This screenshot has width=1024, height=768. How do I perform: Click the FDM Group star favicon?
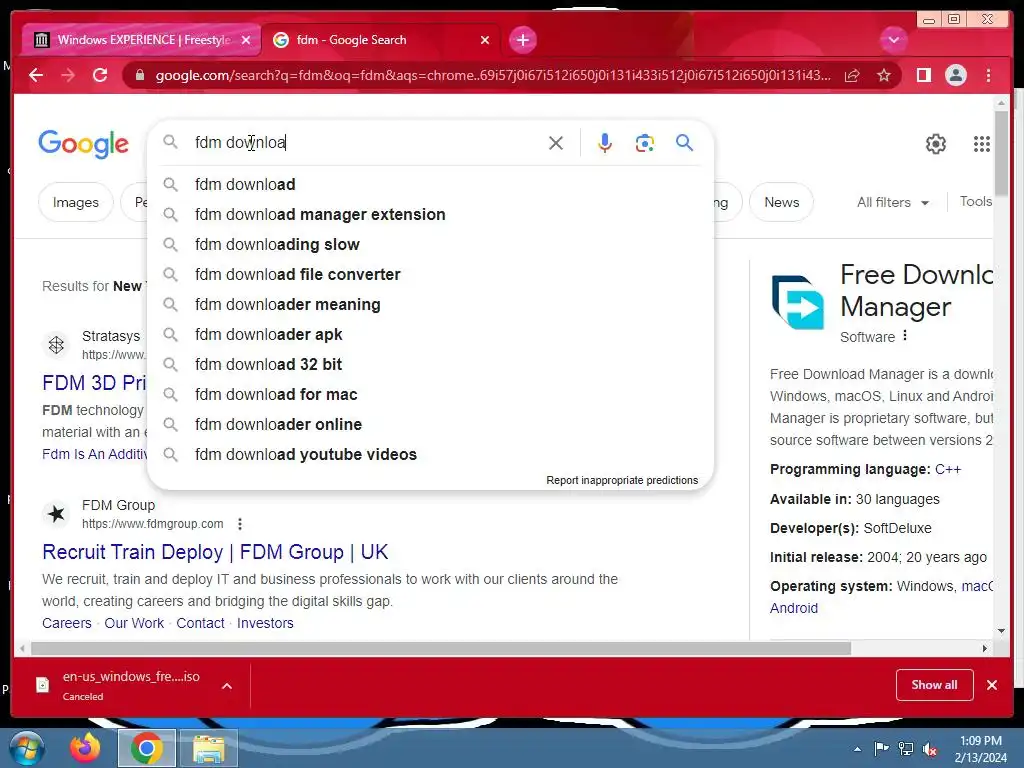[56, 514]
